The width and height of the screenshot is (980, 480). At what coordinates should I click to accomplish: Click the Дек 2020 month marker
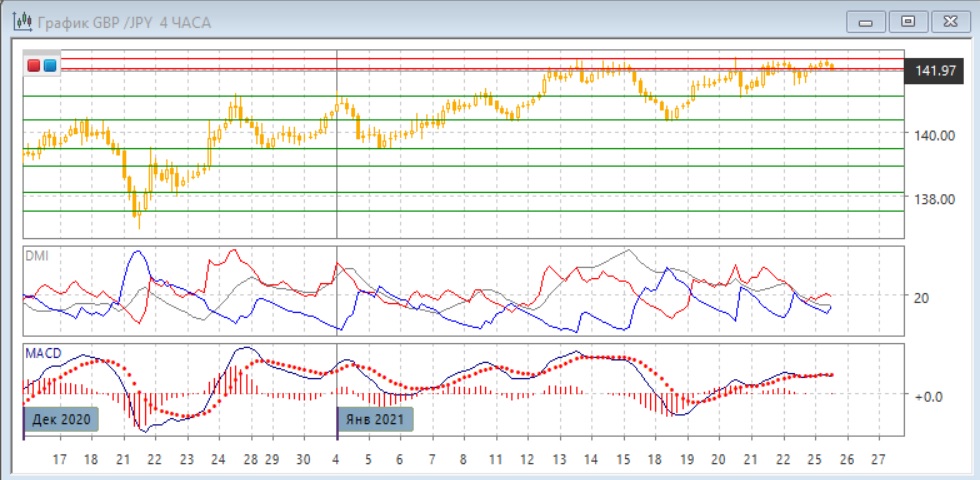(x=62, y=420)
